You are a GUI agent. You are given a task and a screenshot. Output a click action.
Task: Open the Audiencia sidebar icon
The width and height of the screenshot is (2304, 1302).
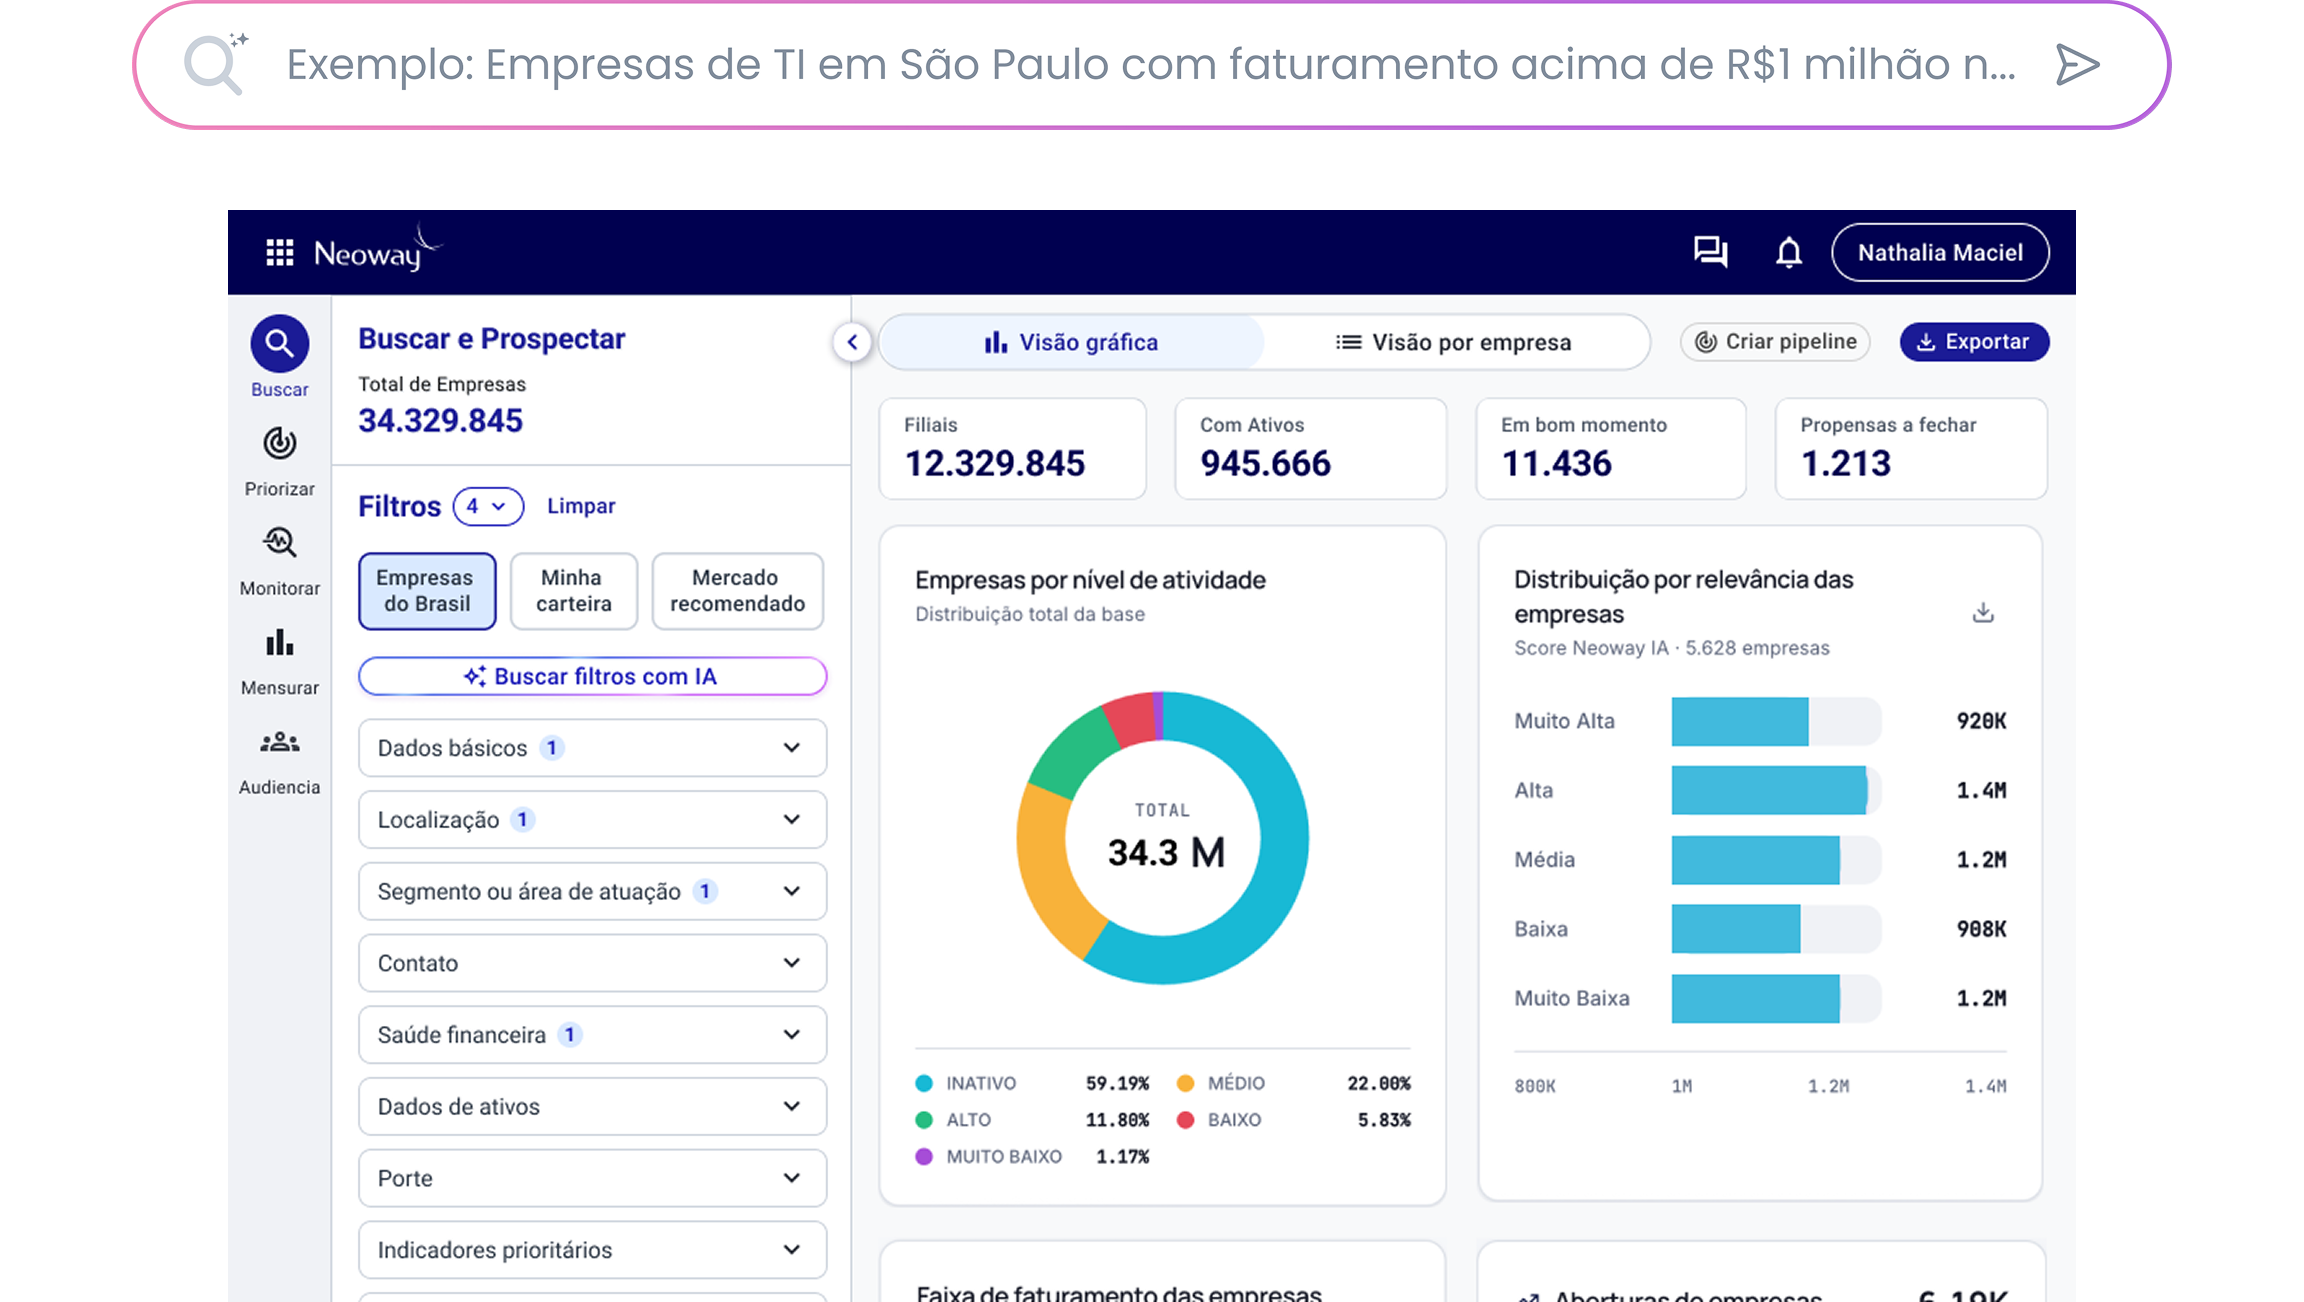click(280, 742)
